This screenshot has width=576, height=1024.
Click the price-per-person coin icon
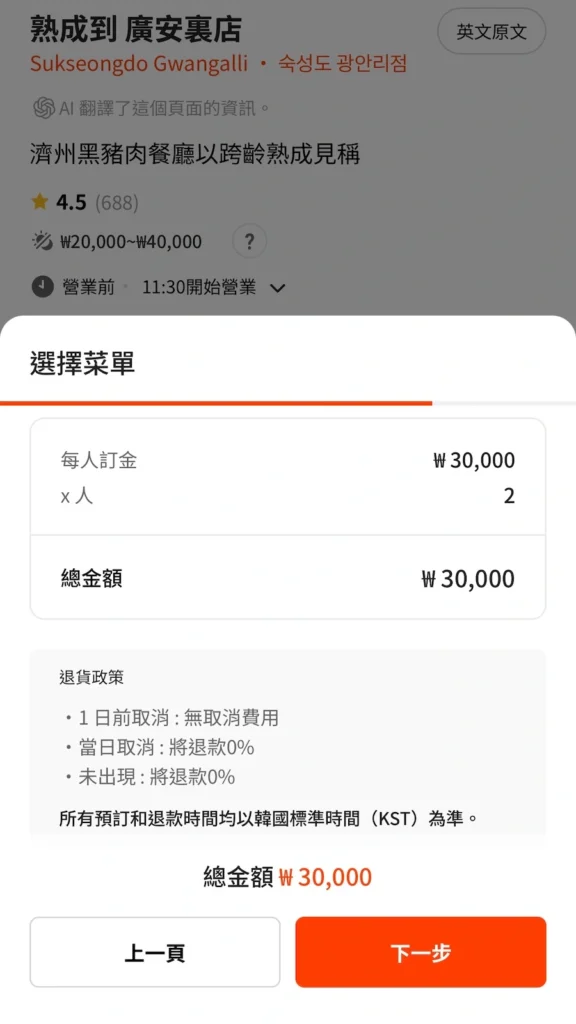pos(39,242)
